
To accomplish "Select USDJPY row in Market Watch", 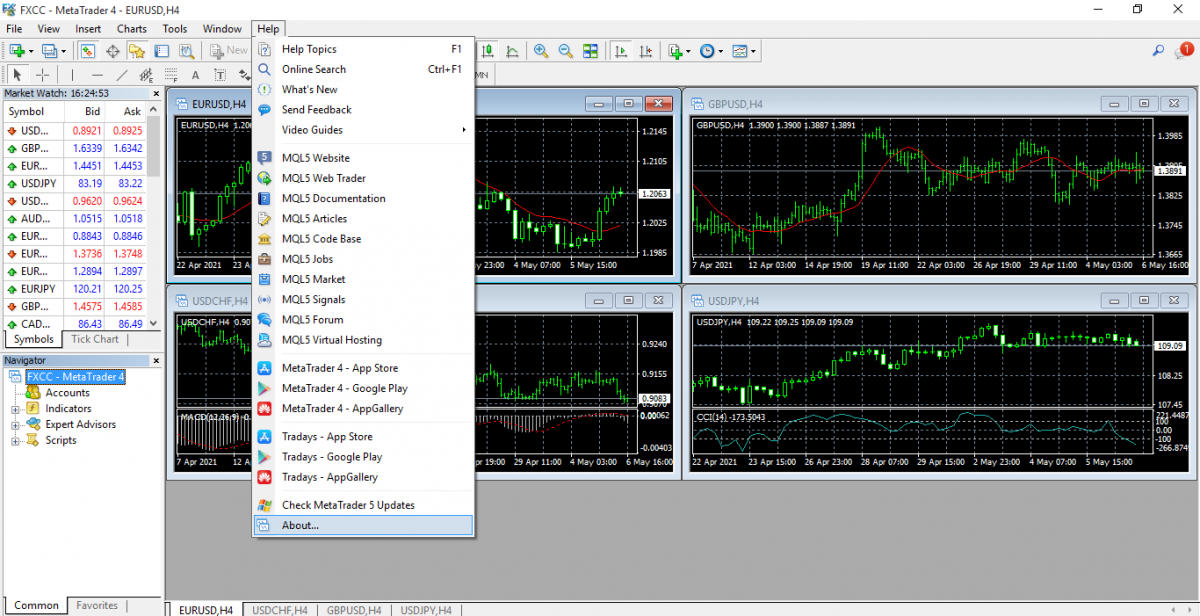I will coord(75,183).
